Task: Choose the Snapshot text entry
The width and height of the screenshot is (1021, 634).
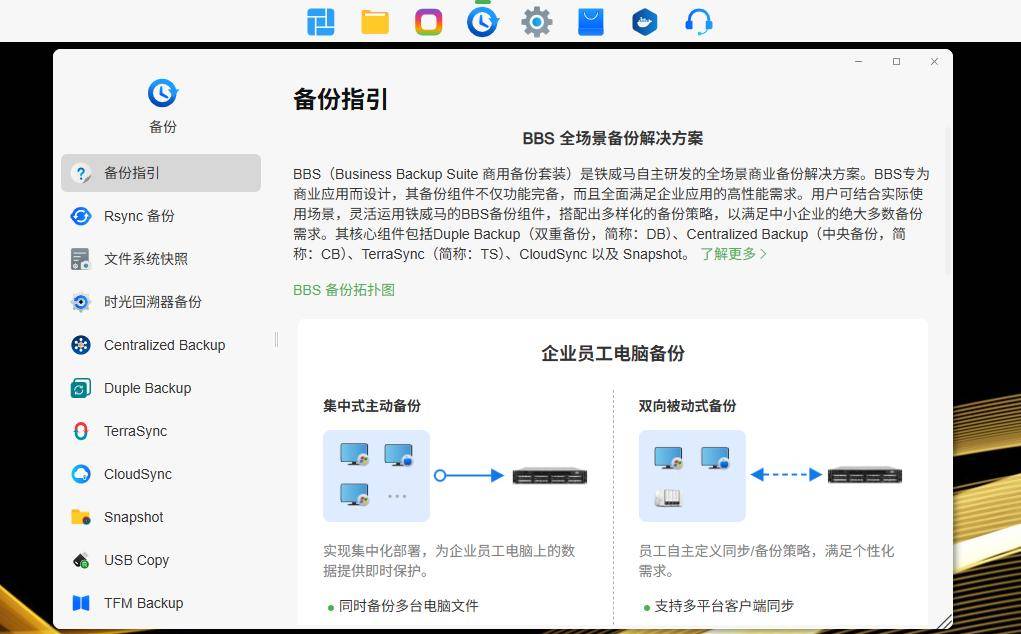Action: coord(133,517)
